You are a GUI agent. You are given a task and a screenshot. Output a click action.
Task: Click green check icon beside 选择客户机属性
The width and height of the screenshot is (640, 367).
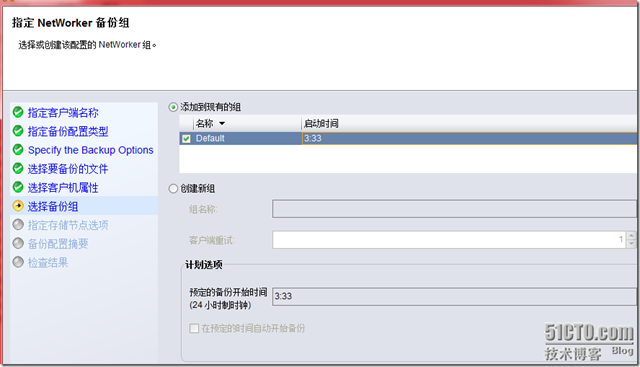click(x=18, y=187)
